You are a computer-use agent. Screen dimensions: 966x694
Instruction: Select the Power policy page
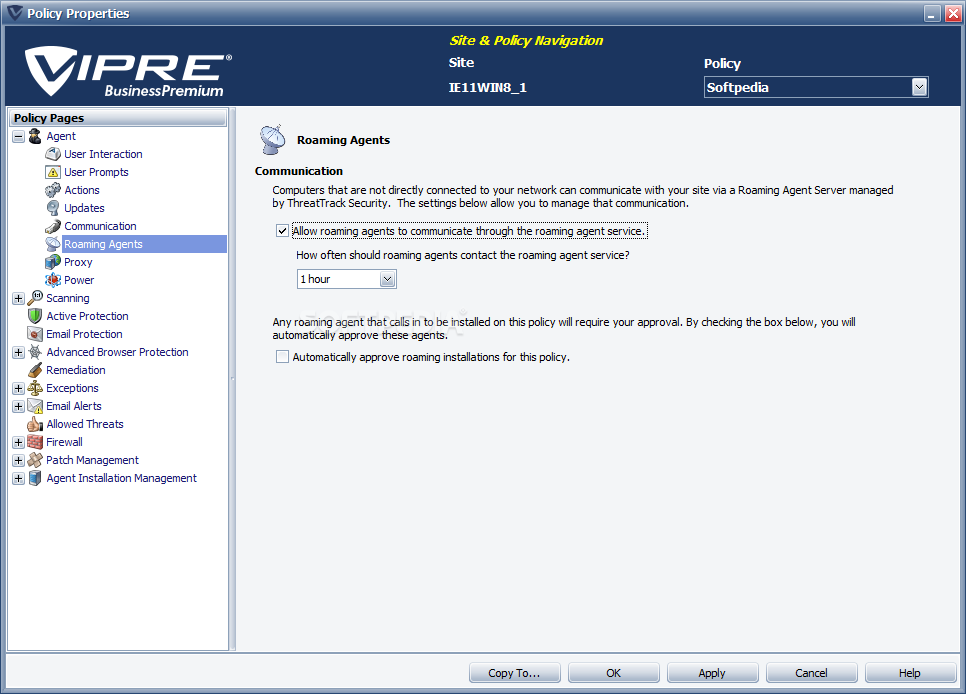[x=79, y=280]
